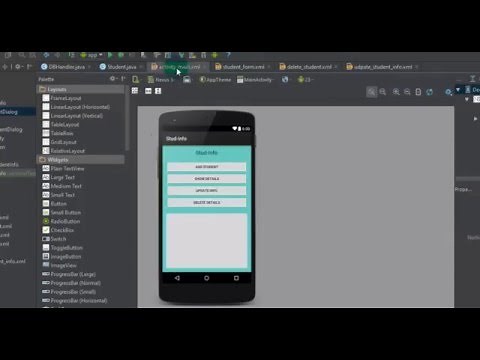
Task: Click SHOW DETAILS button in preview
Action: point(207,179)
